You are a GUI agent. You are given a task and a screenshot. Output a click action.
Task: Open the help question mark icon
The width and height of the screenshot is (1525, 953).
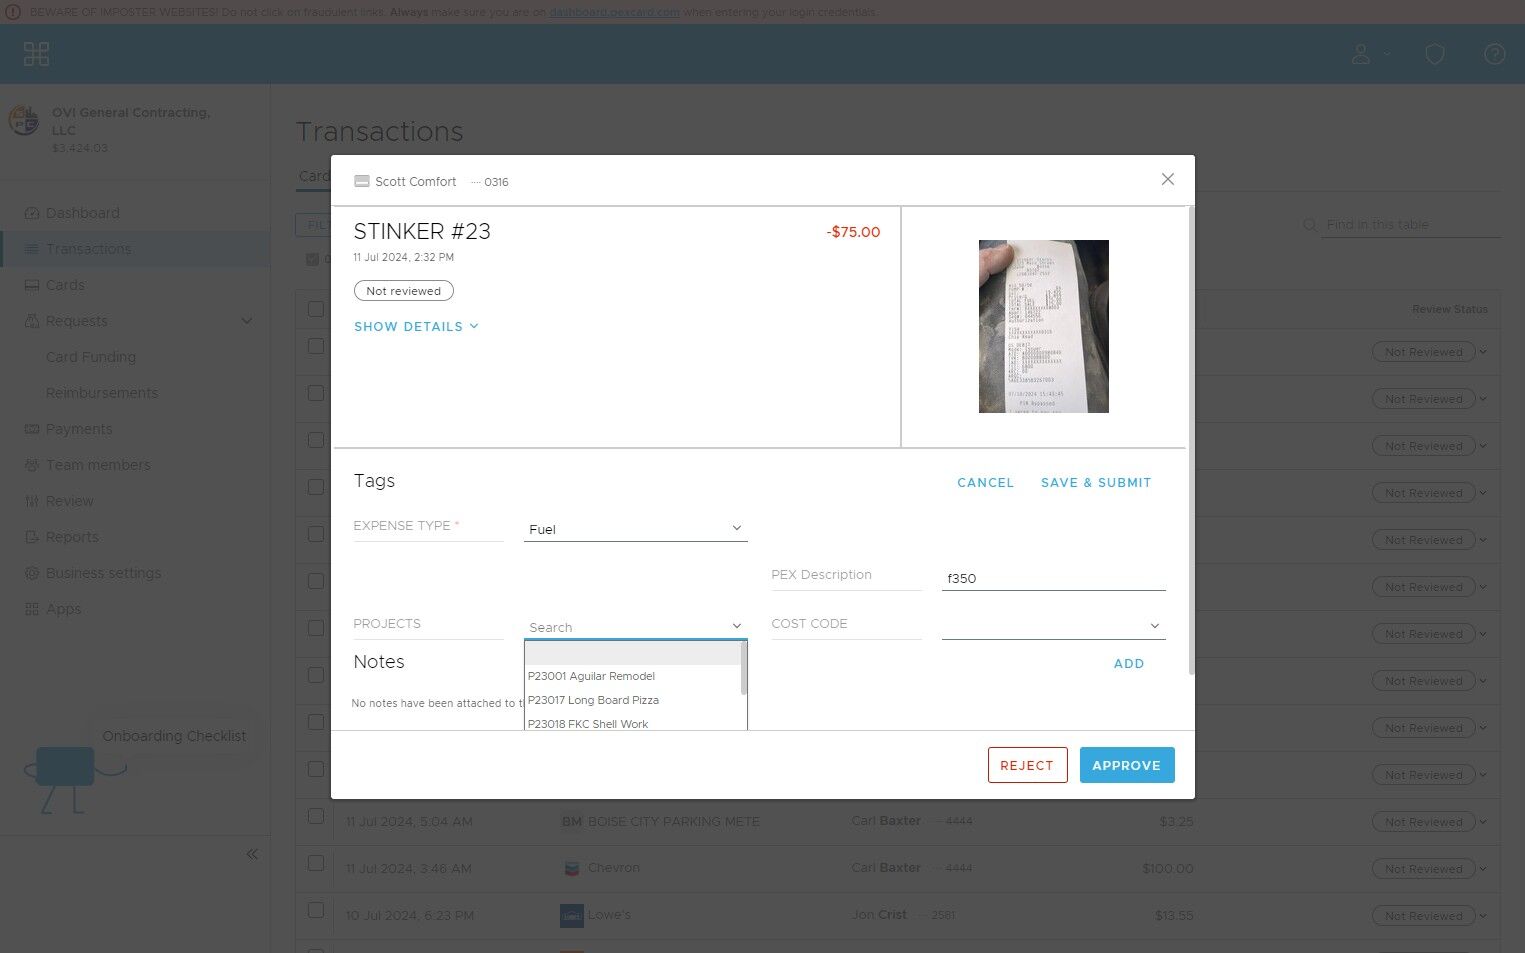(1494, 54)
